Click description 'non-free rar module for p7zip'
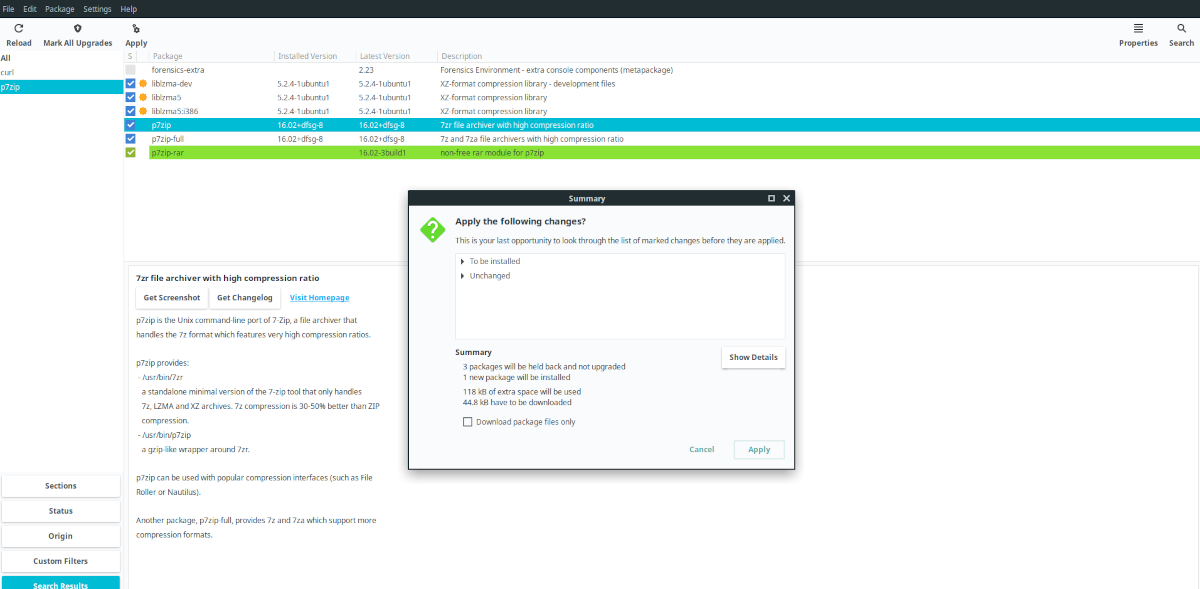 tap(494, 153)
